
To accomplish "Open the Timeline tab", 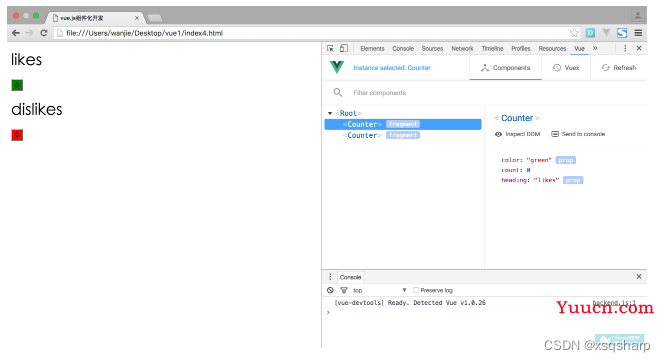I will coord(492,48).
